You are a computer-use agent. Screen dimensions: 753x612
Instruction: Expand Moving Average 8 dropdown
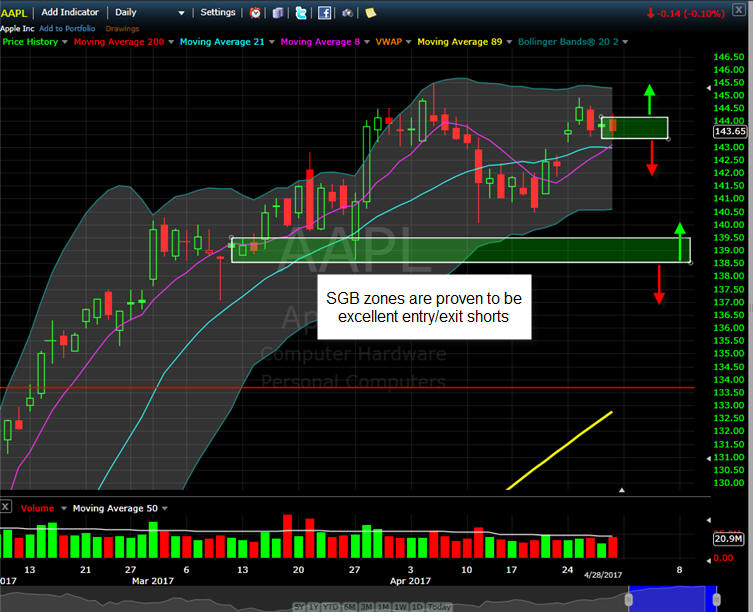click(367, 42)
